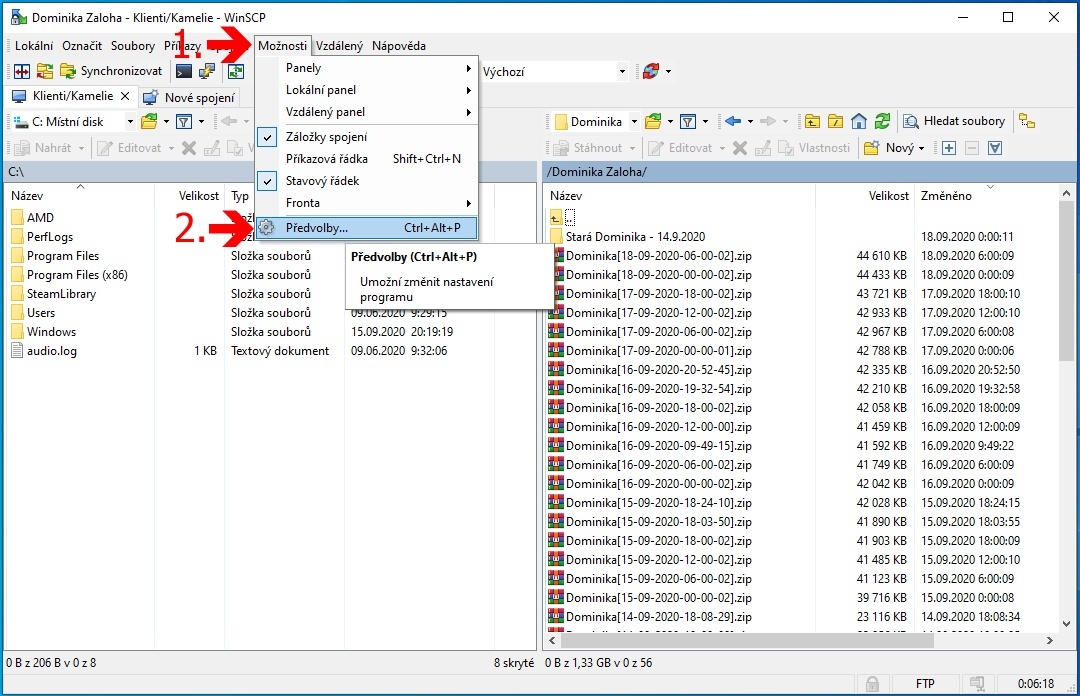The width and height of the screenshot is (1080, 696).
Task: Click the Hledat soubory button
Action: [x=954, y=122]
